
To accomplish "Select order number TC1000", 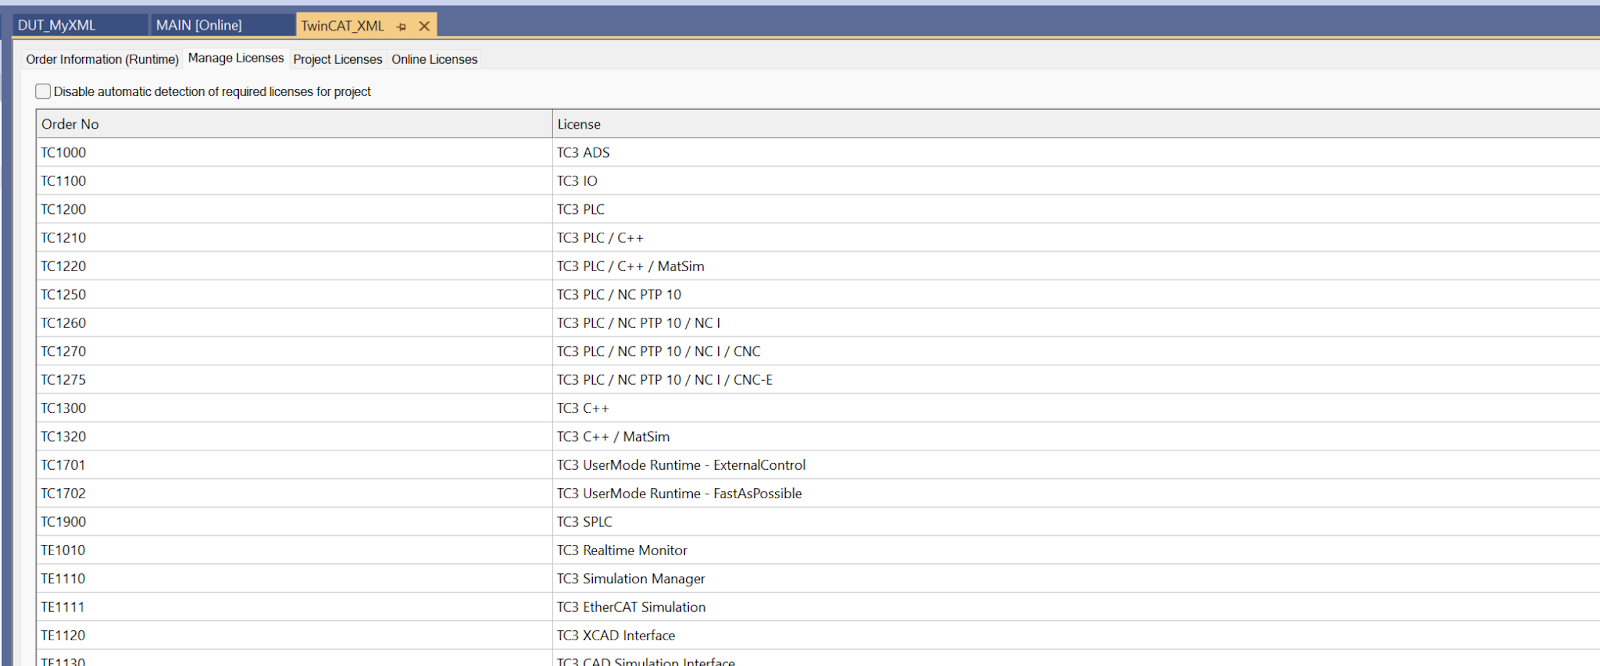I will [294, 152].
